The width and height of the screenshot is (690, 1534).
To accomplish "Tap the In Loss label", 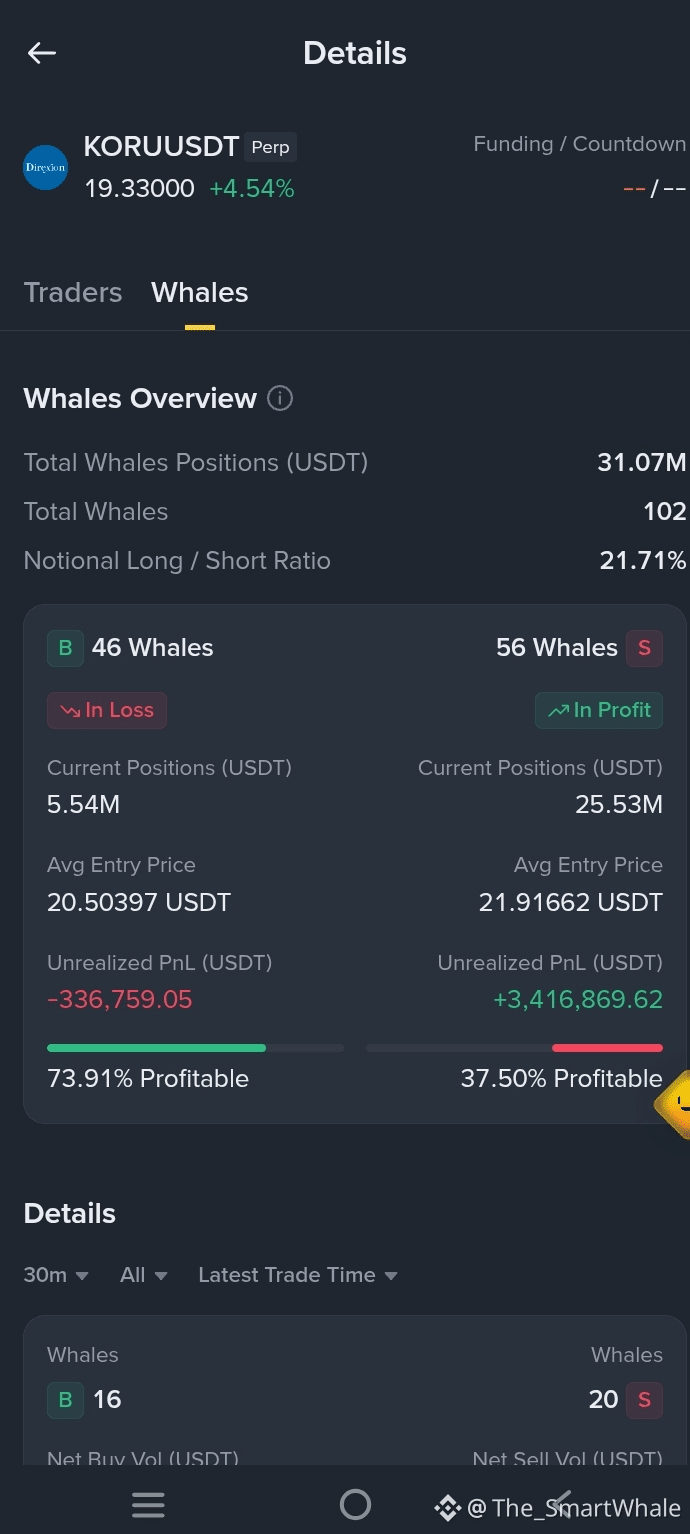I will pos(107,710).
